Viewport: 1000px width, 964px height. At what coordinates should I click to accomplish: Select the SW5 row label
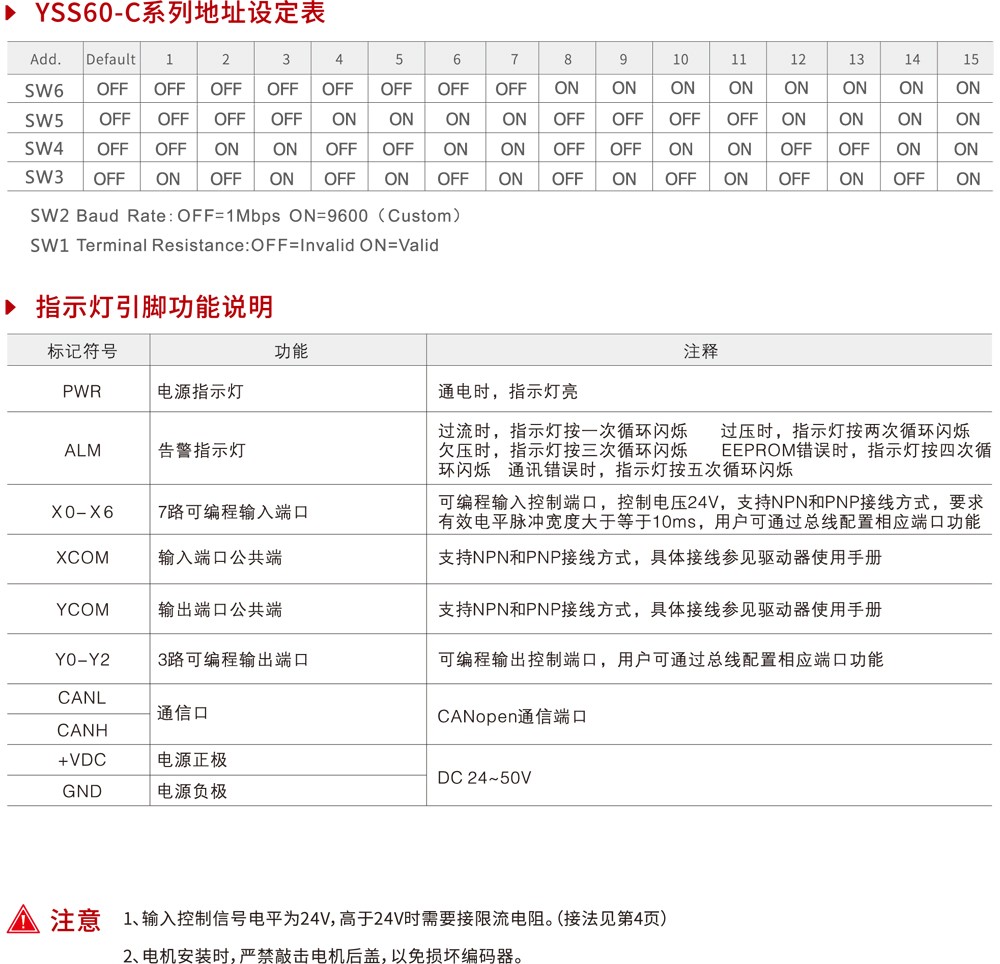coord(45,120)
